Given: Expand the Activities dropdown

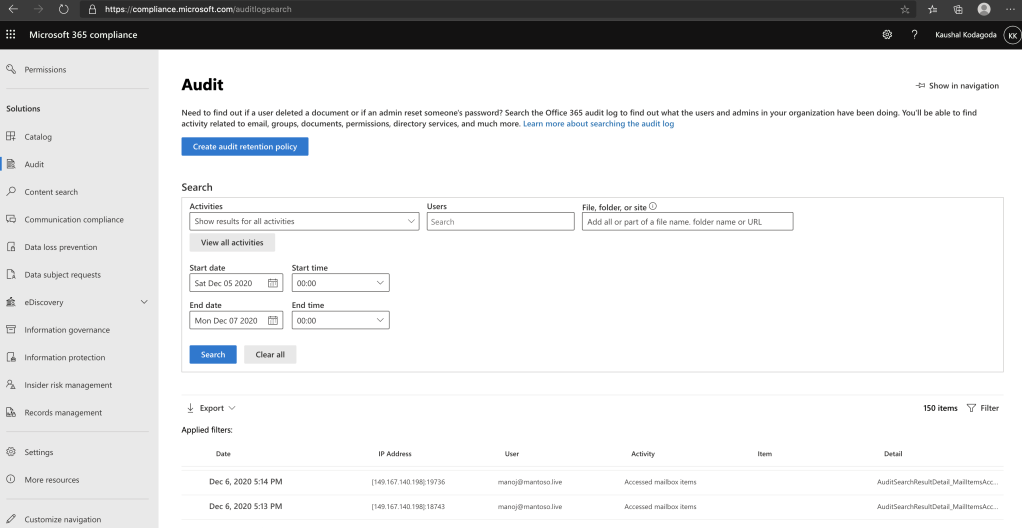Looking at the screenshot, I should coord(304,221).
